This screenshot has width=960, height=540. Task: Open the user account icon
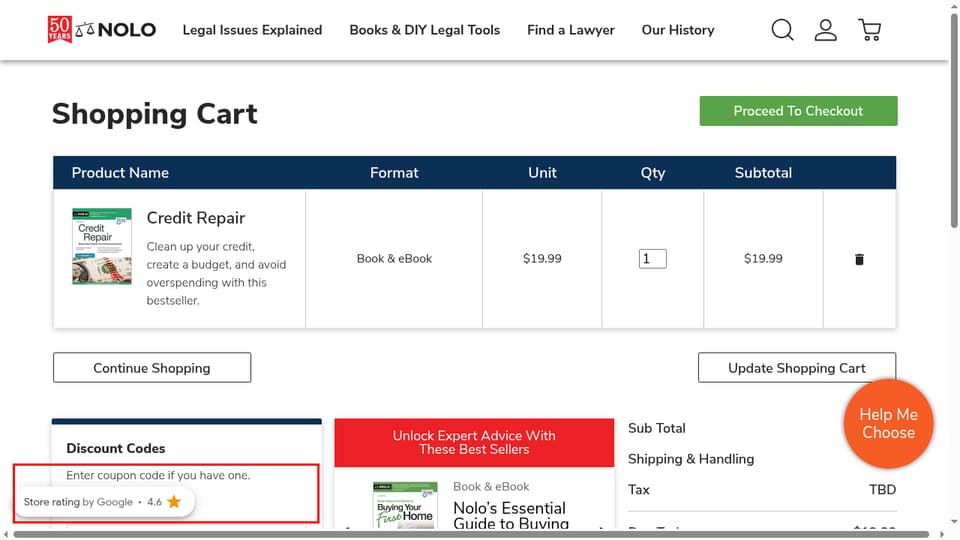point(825,29)
